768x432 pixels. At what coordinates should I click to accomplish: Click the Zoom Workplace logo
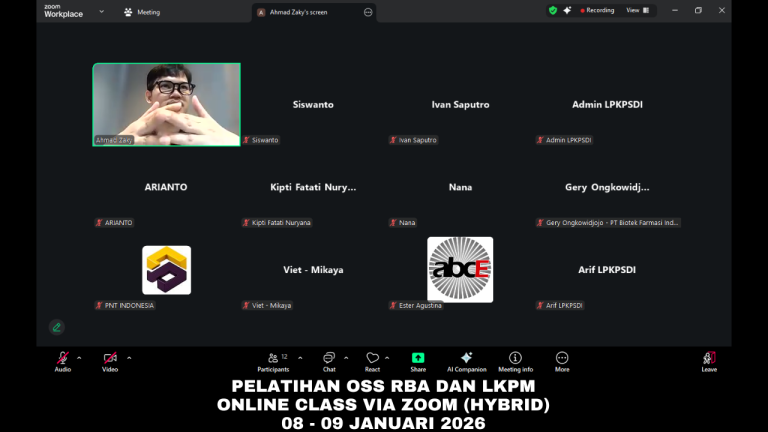click(x=63, y=11)
